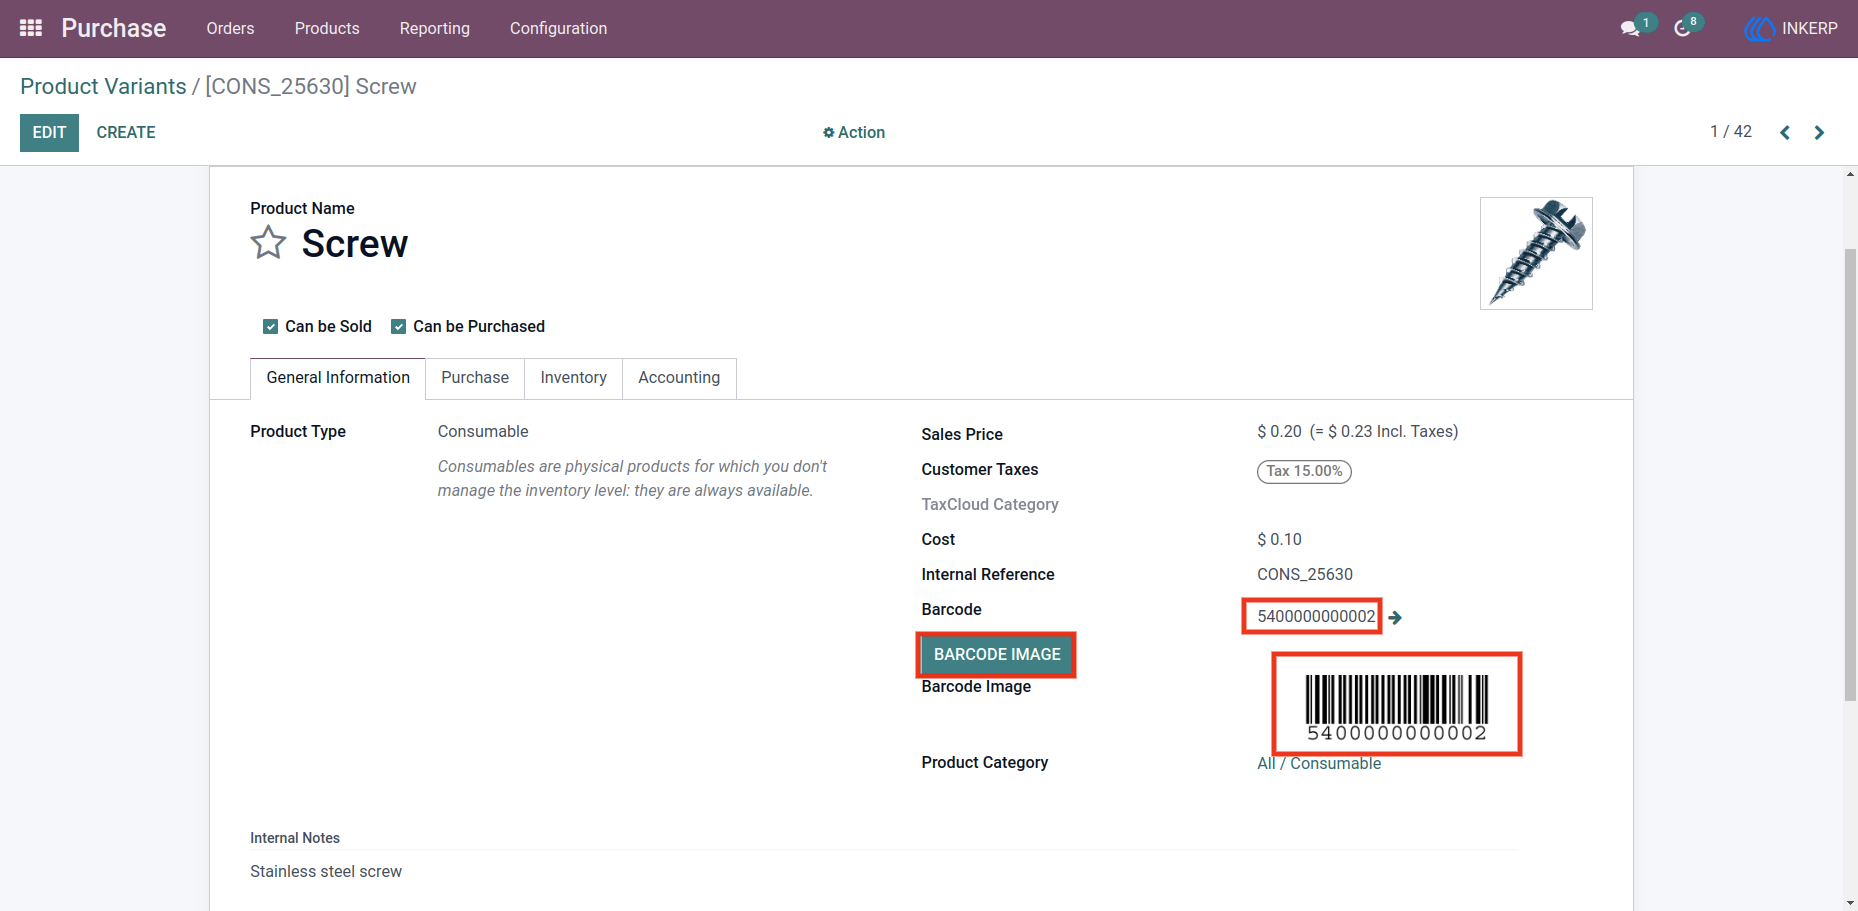This screenshot has width=1858, height=911.
Task: Open the Action dropdown menu
Action: pos(854,132)
